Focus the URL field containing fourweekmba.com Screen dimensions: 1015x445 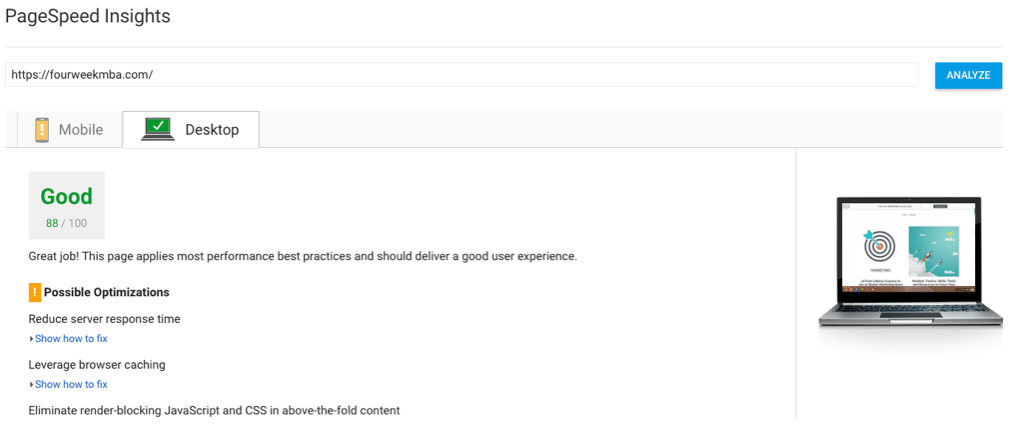[462, 75]
